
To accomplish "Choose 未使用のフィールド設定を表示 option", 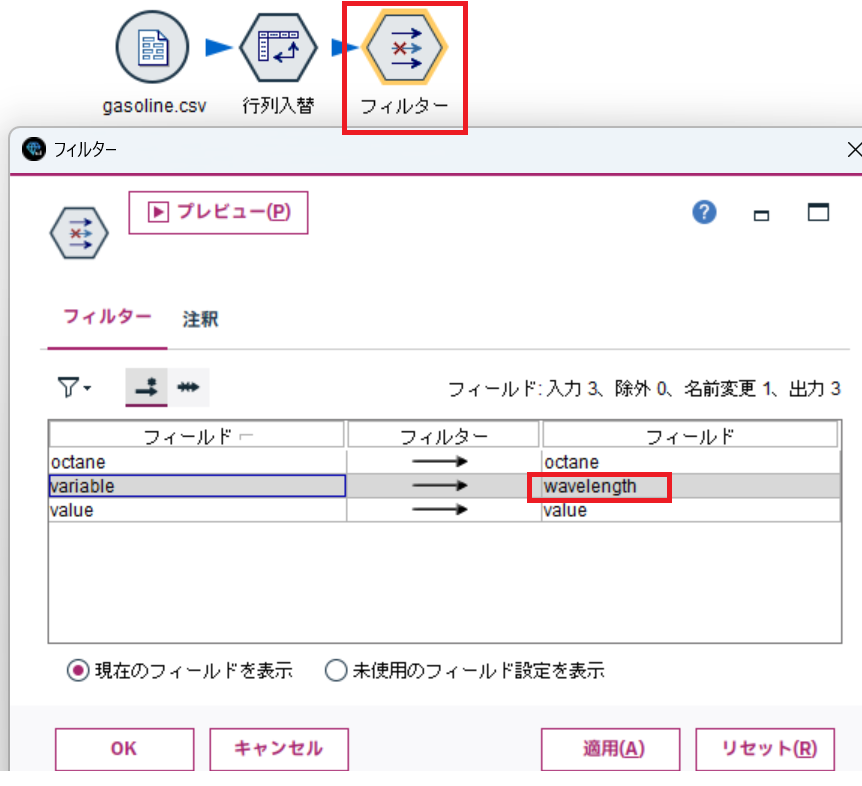I will click(x=336, y=671).
